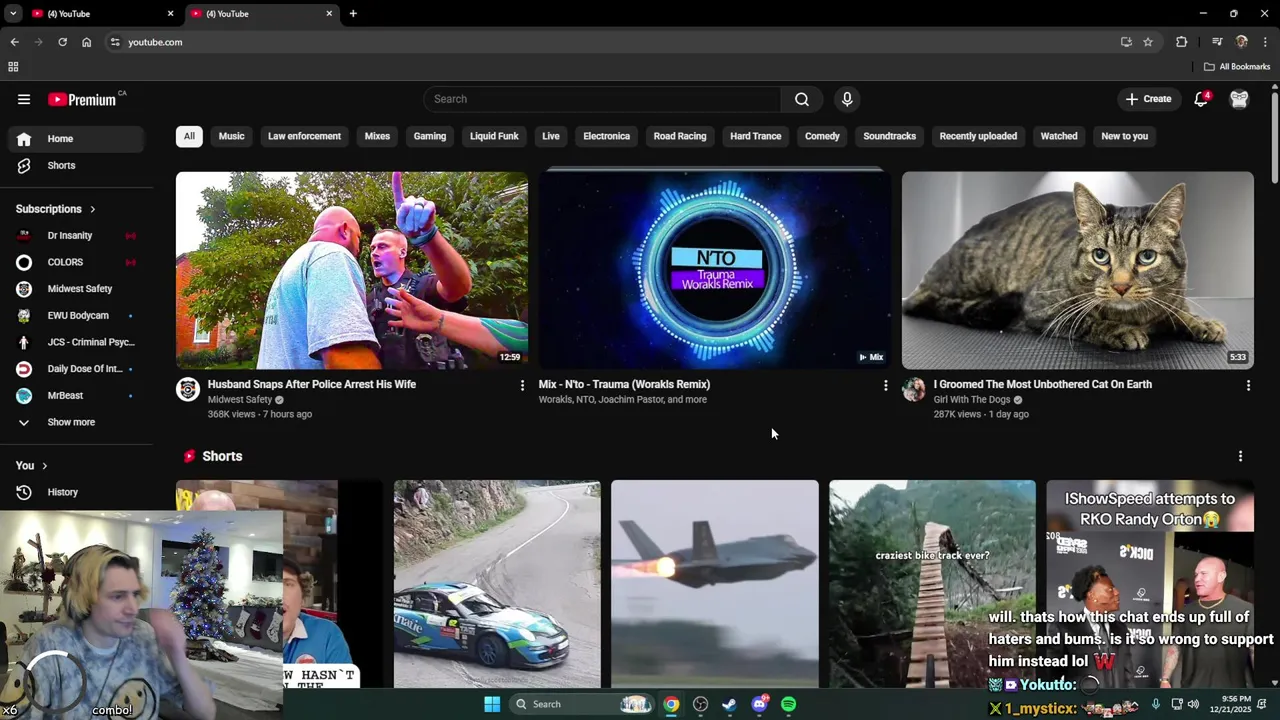Click All Bookmarks folder
The width and height of the screenshot is (1280, 720).
click(1237, 67)
